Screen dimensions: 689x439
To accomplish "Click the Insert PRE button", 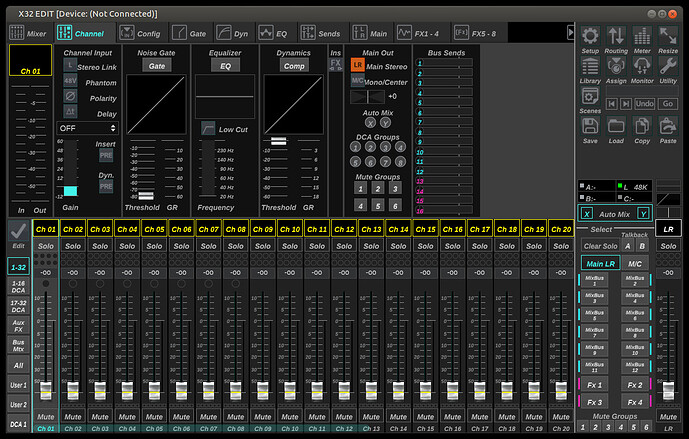I will click(106, 155).
